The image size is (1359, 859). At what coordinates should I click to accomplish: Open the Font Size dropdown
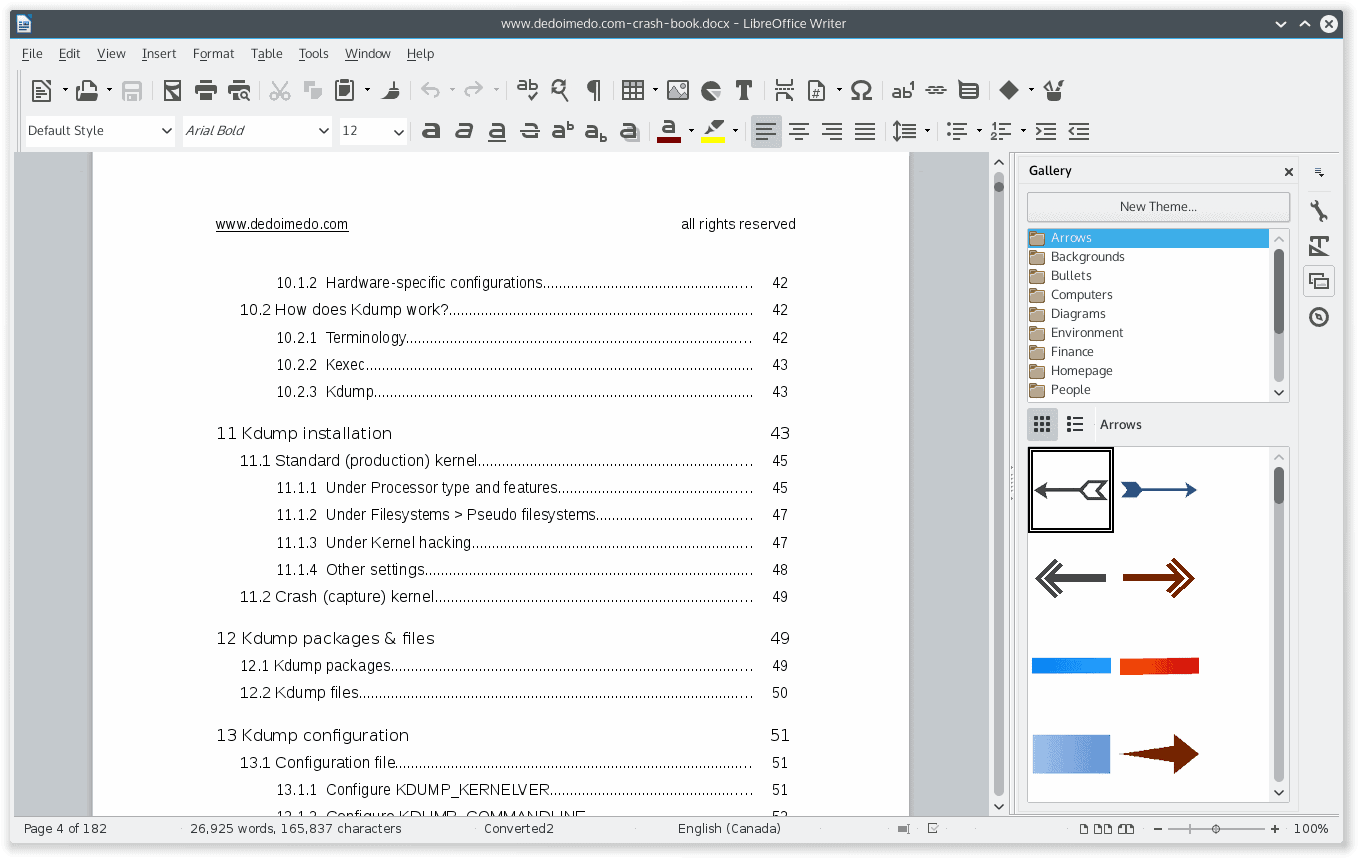pos(398,131)
